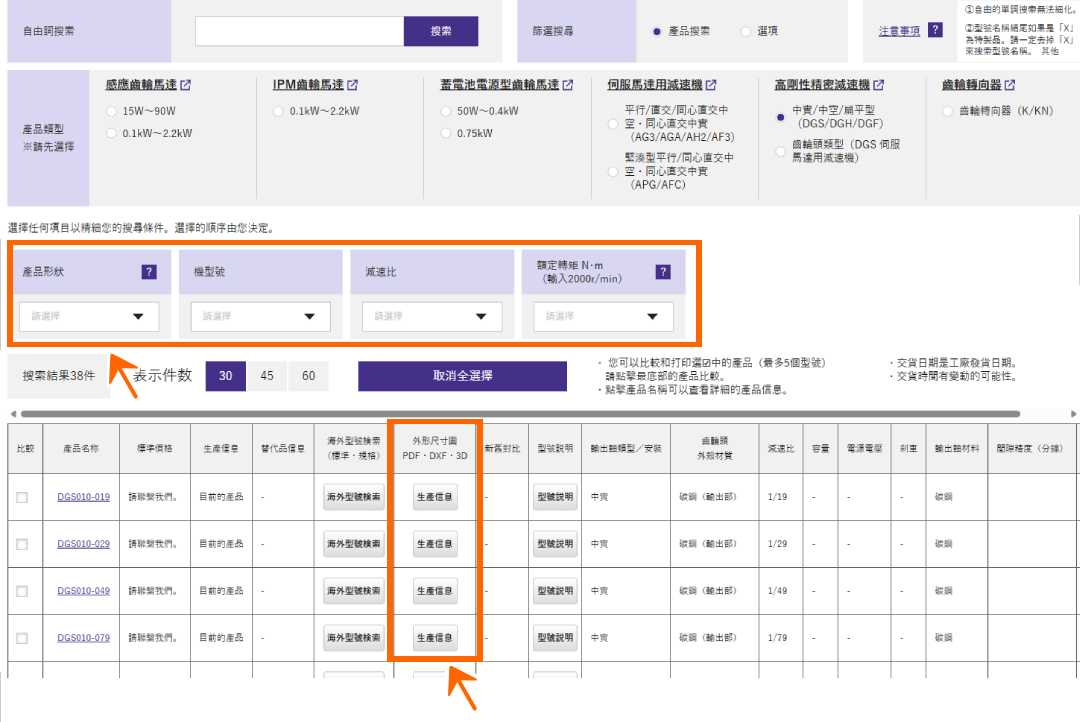The height and width of the screenshot is (722, 1080).
Task: Open the help icon next to 注意事項
Action: [935, 30]
